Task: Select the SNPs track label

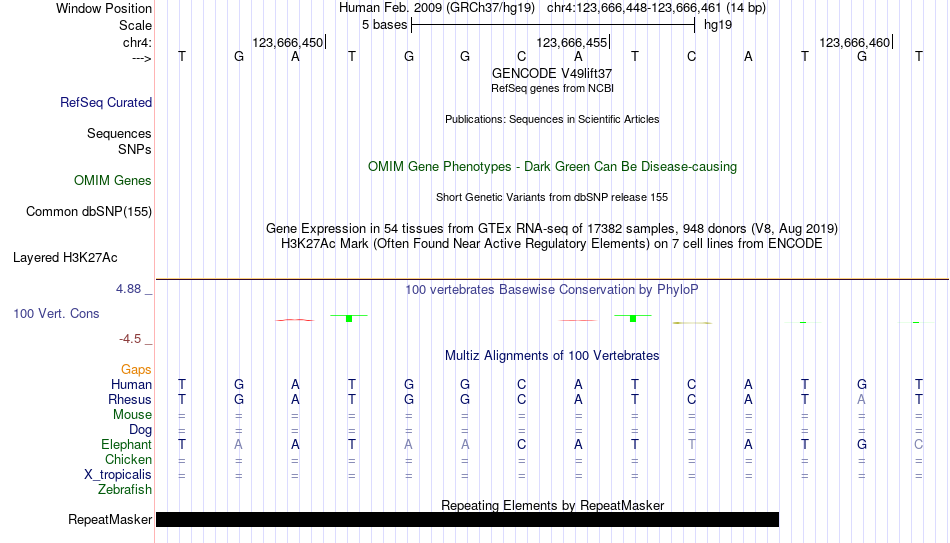Action: (x=135, y=149)
